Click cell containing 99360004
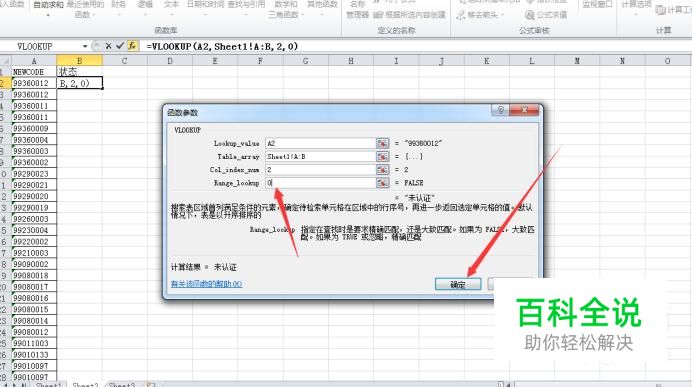Viewport: 692px width, 387px height. [x=34, y=140]
